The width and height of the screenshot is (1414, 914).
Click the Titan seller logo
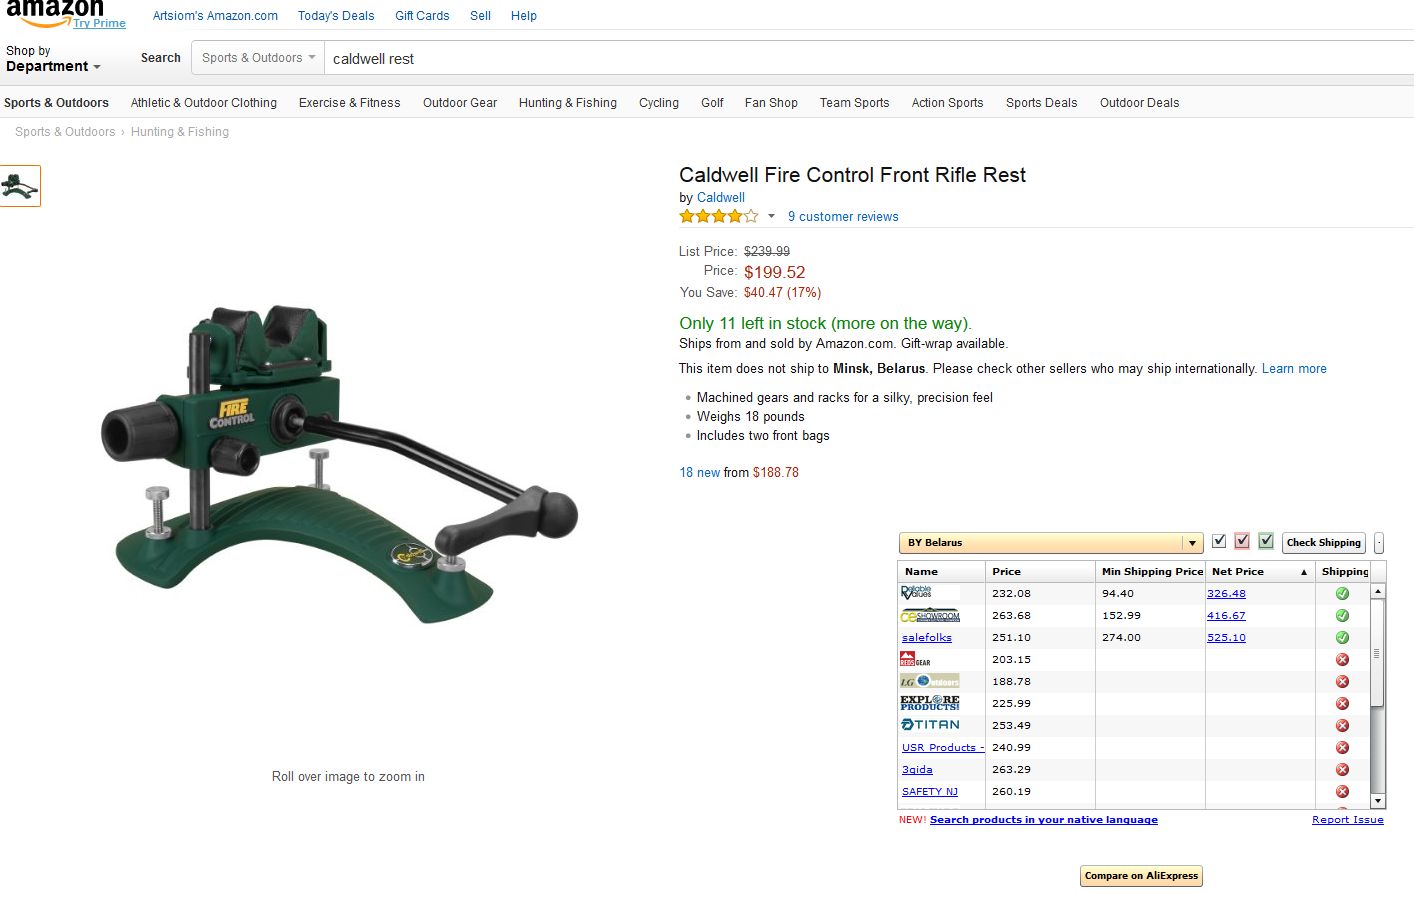[x=930, y=725]
